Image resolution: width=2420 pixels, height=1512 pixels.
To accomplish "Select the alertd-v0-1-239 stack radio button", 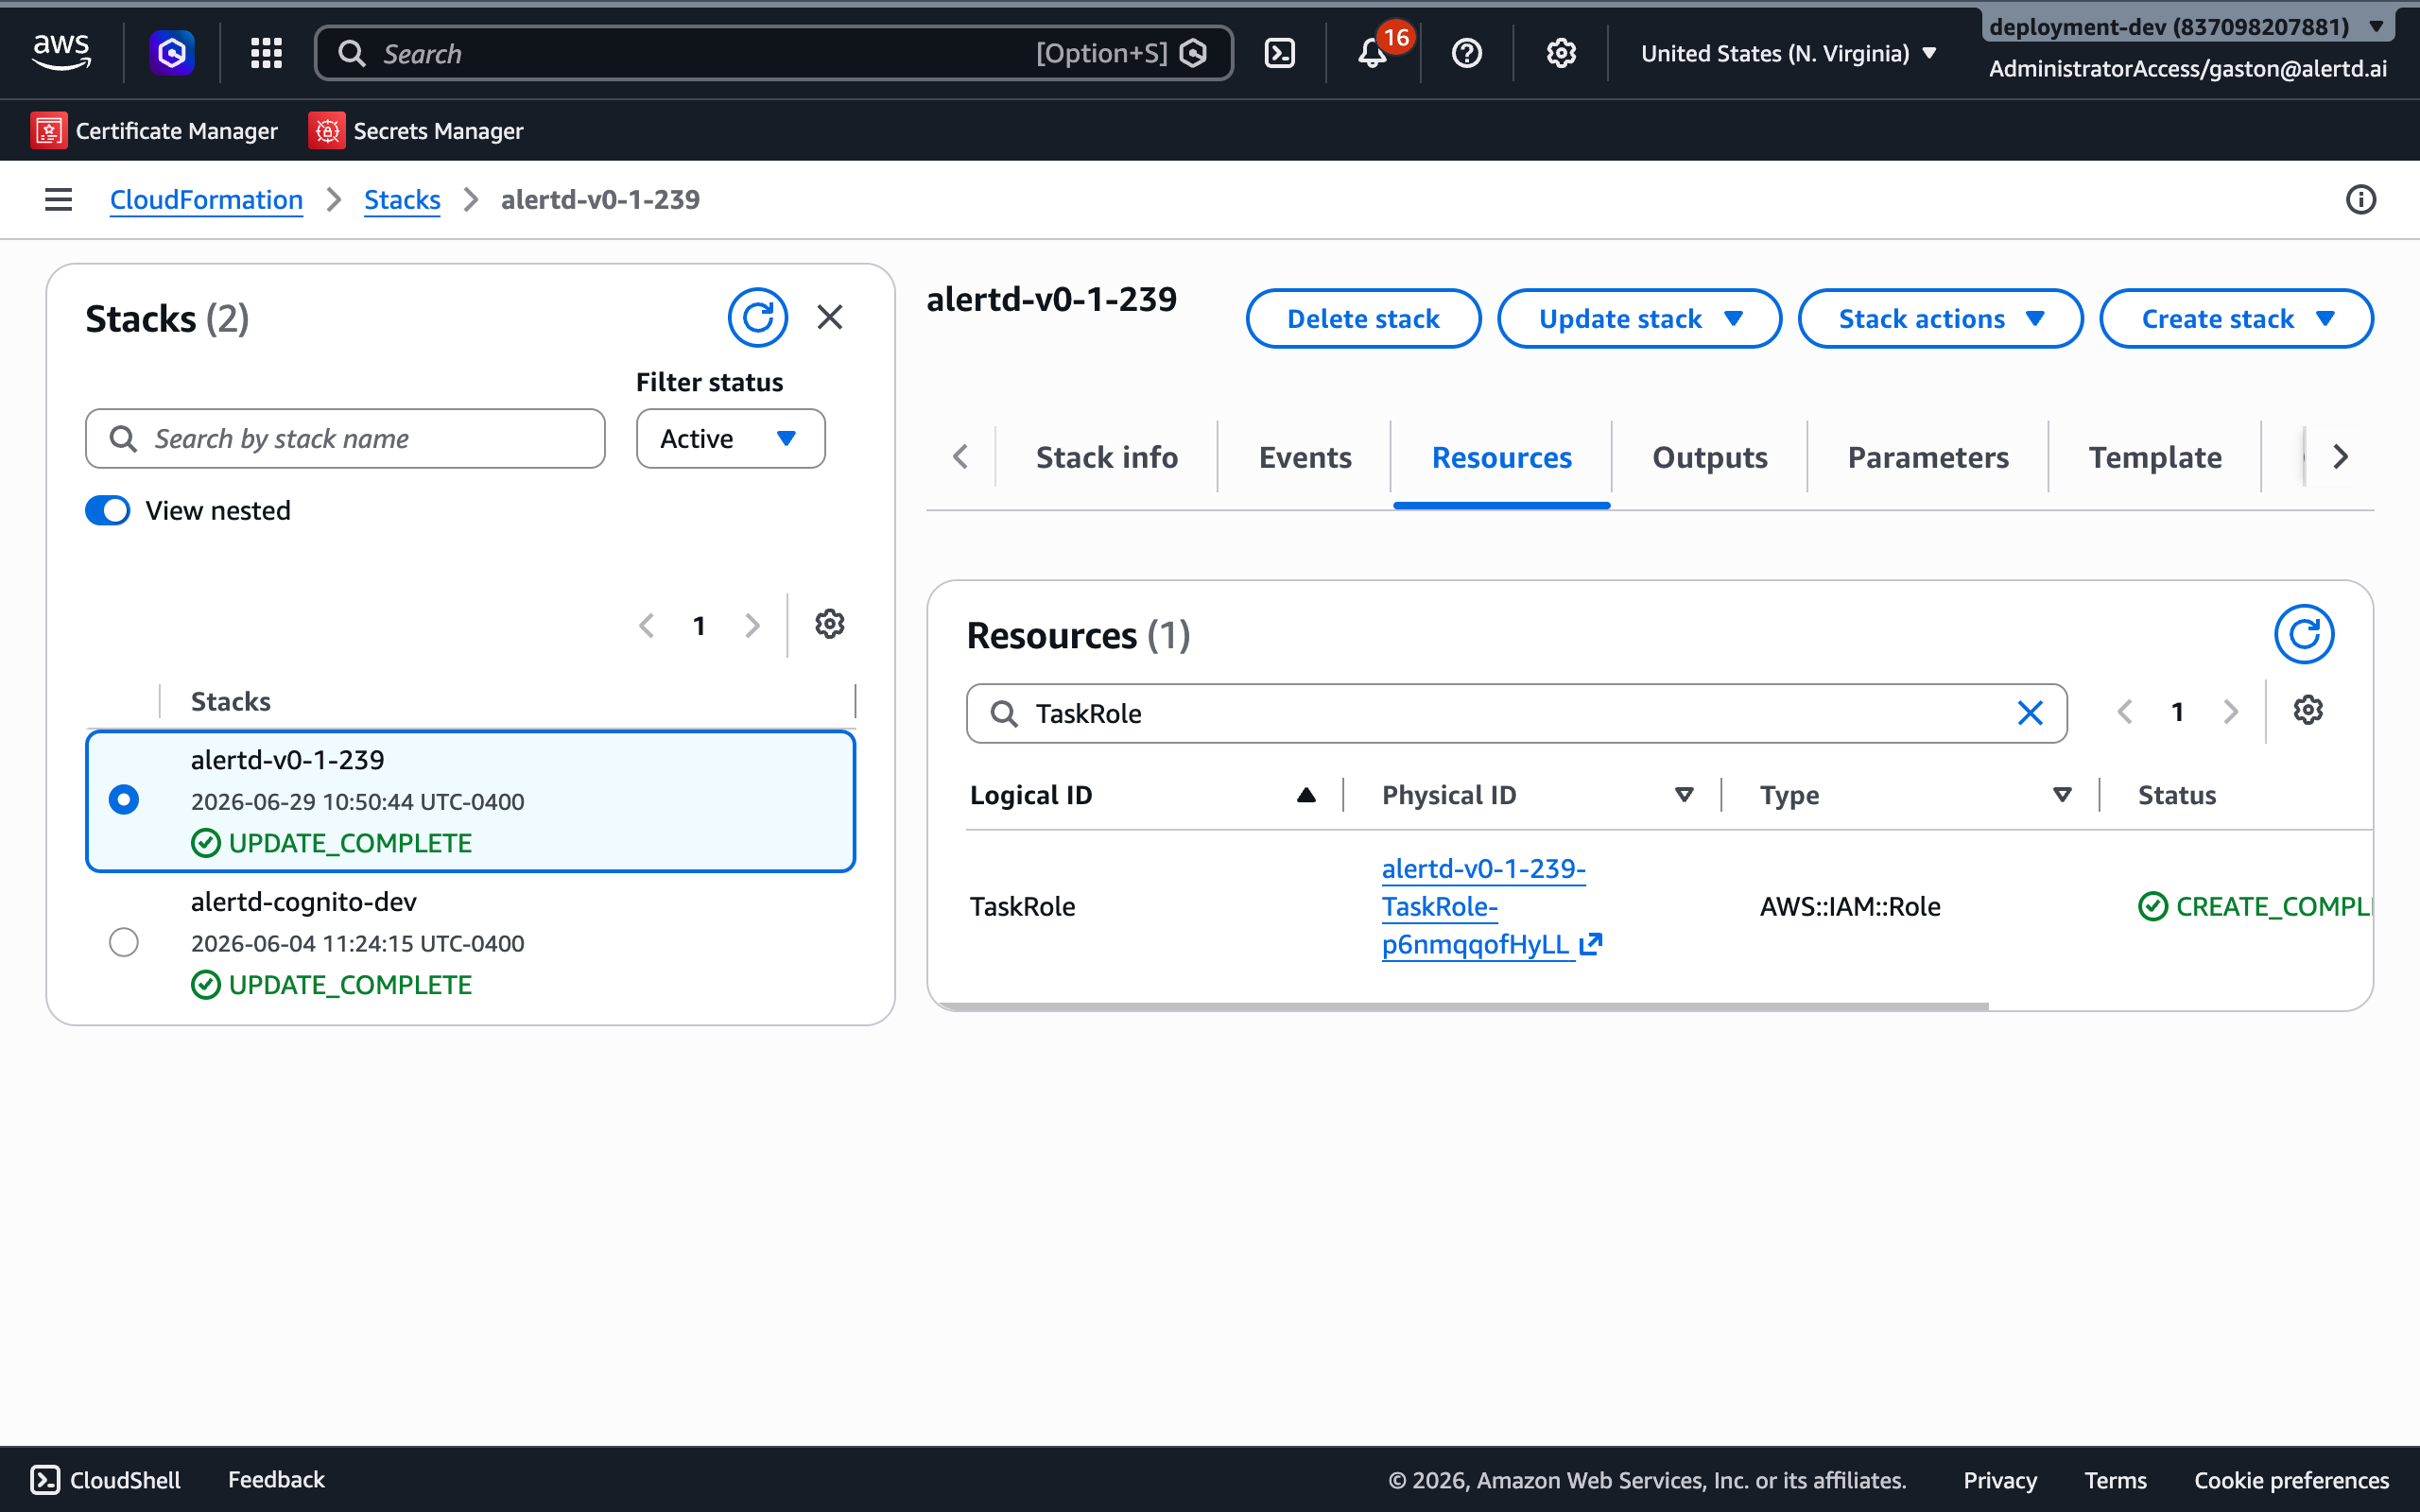I will pos(124,800).
